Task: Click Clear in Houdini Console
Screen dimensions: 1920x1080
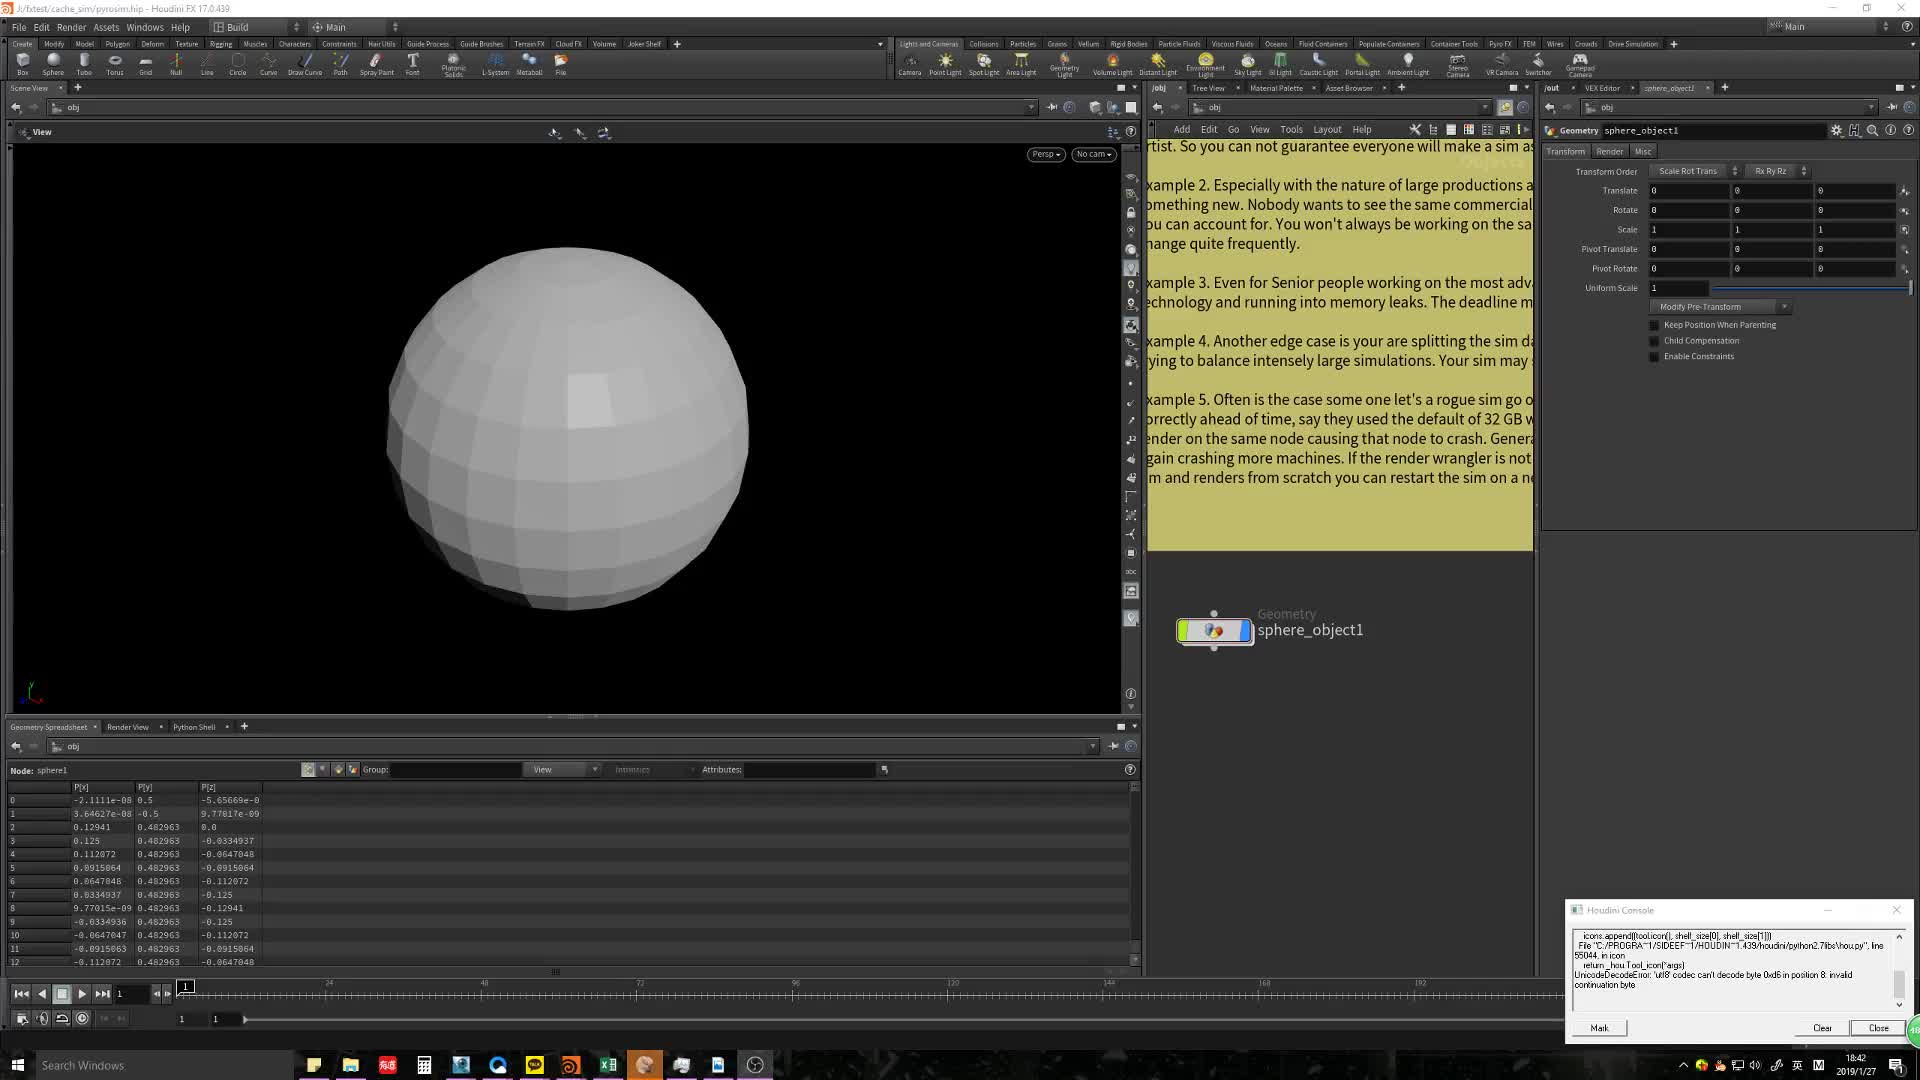Action: coord(1822,1028)
